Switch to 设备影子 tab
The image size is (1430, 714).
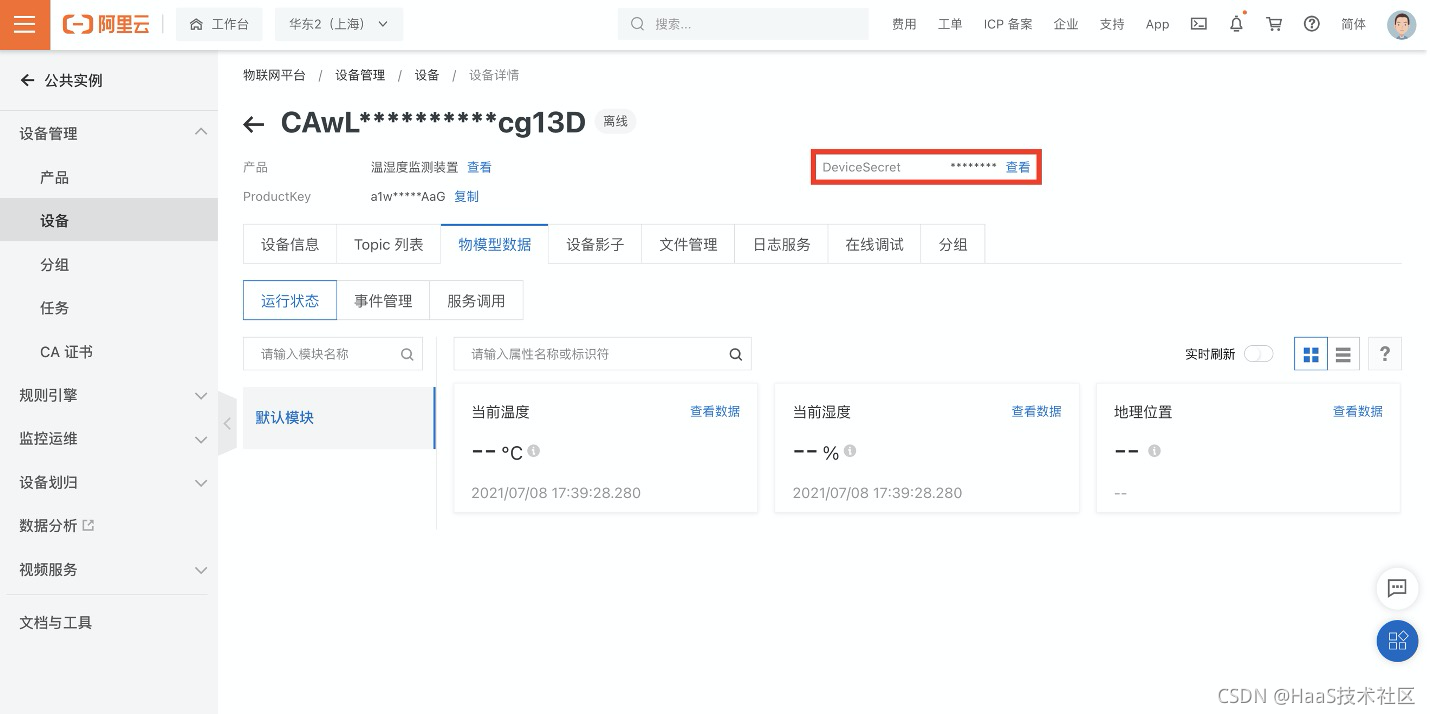point(595,244)
